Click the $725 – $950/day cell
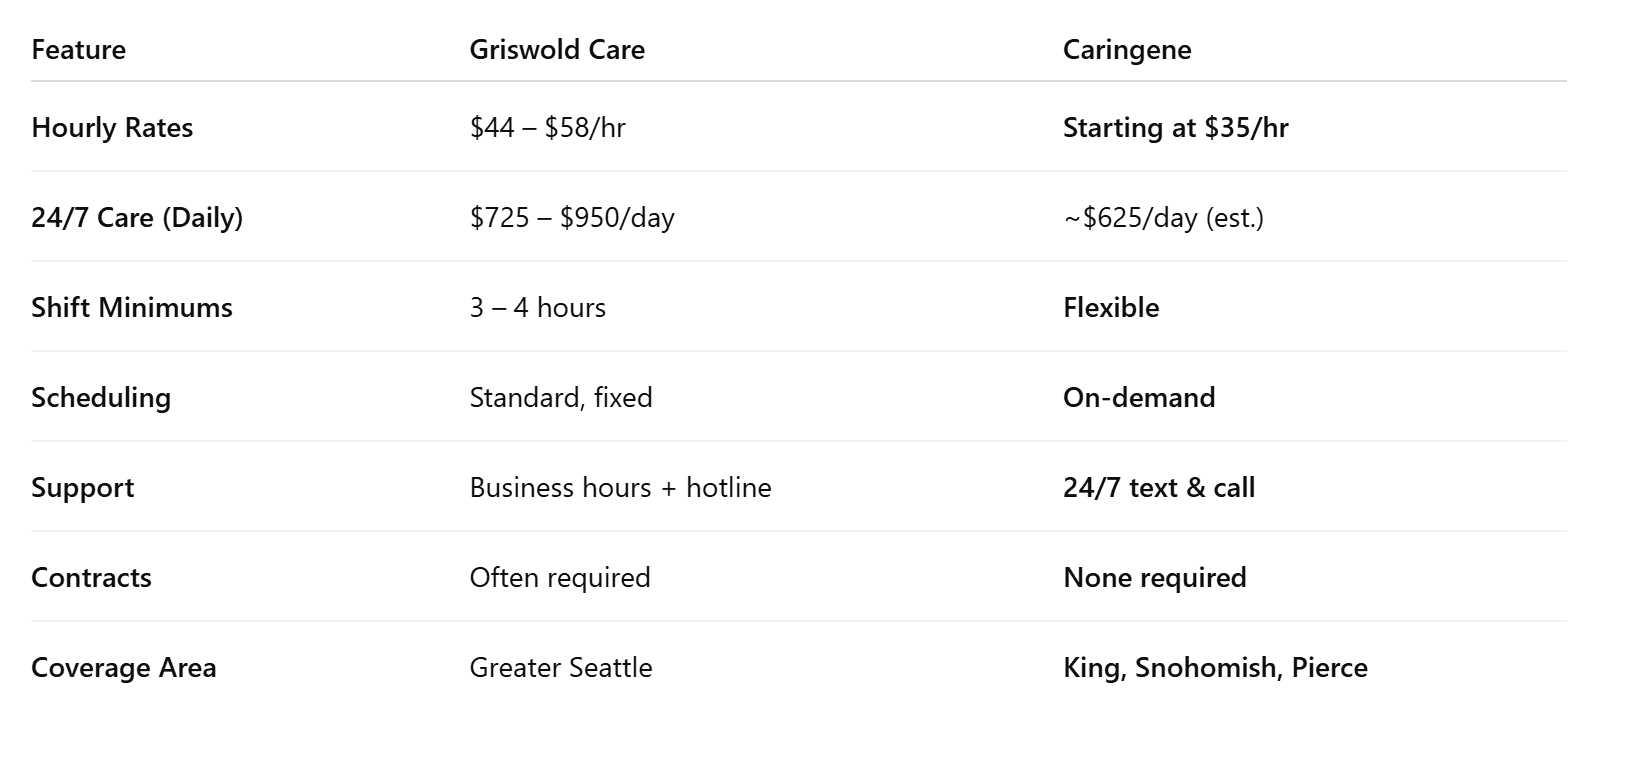The width and height of the screenshot is (1633, 780). [x=572, y=218]
